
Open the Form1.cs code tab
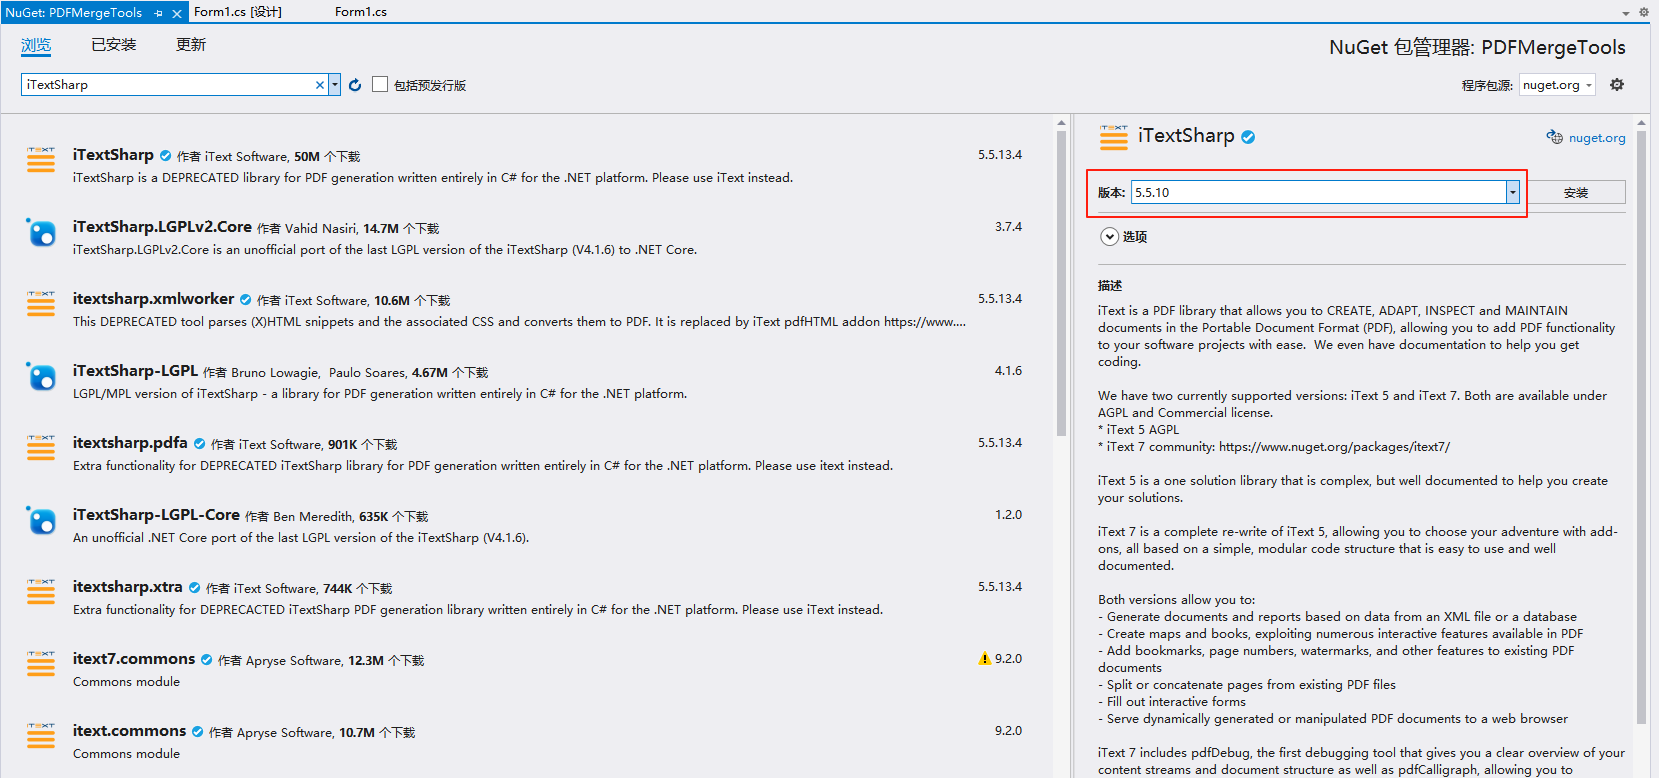[361, 12]
